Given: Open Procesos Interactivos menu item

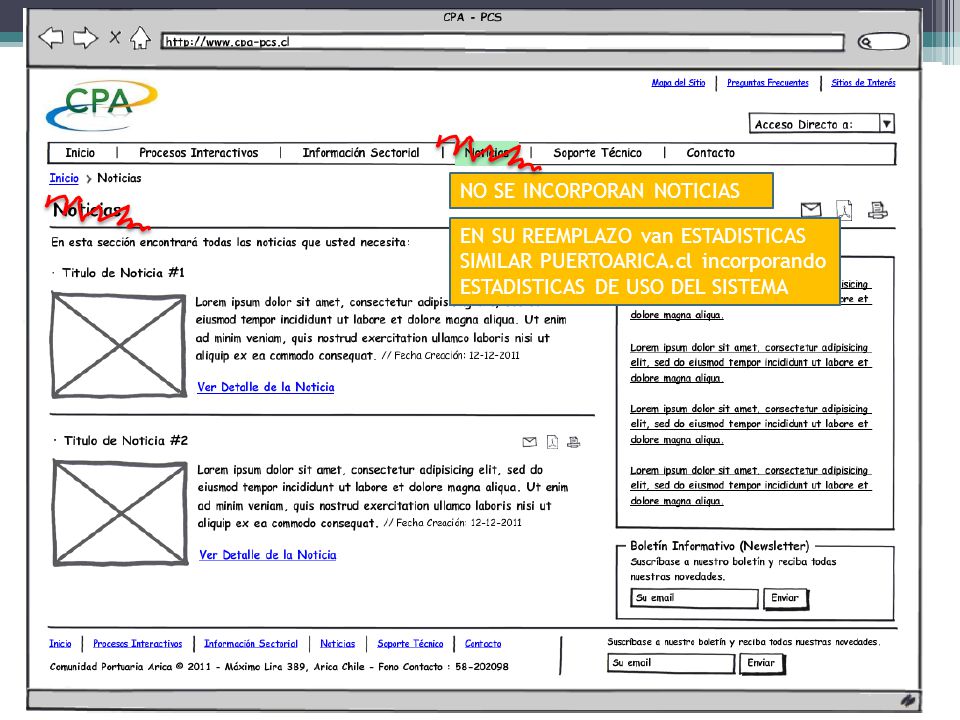Looking at the screenshot, I should click(x=199, y=153).
